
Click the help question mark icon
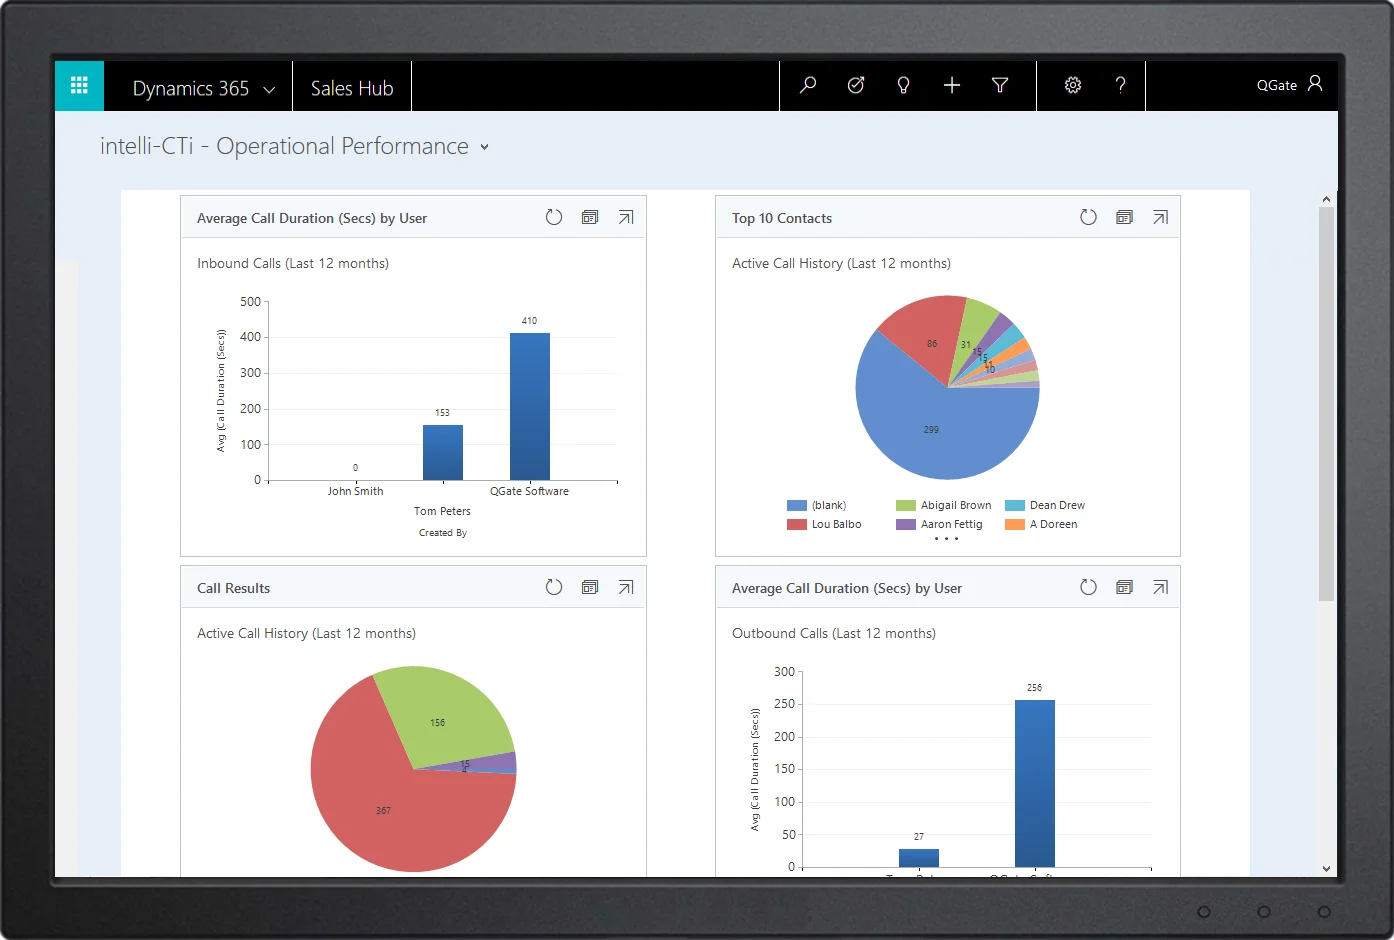(1121, 85)
